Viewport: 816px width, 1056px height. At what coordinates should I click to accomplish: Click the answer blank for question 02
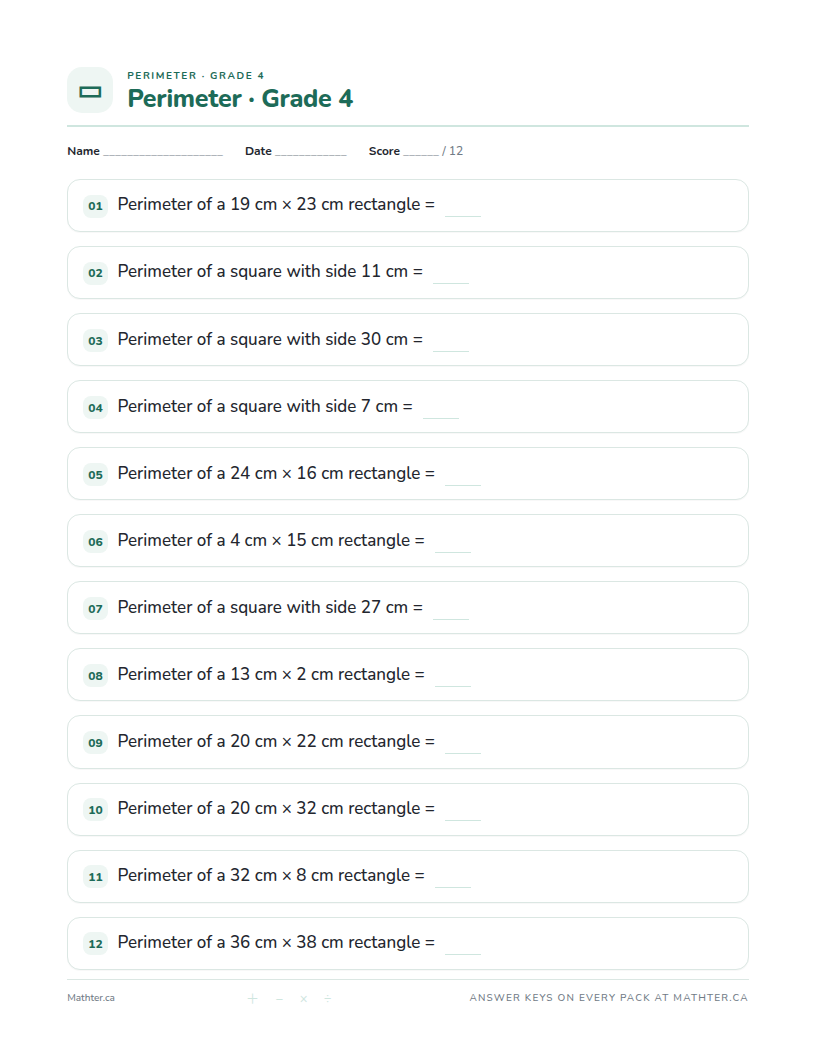[451, 274]
